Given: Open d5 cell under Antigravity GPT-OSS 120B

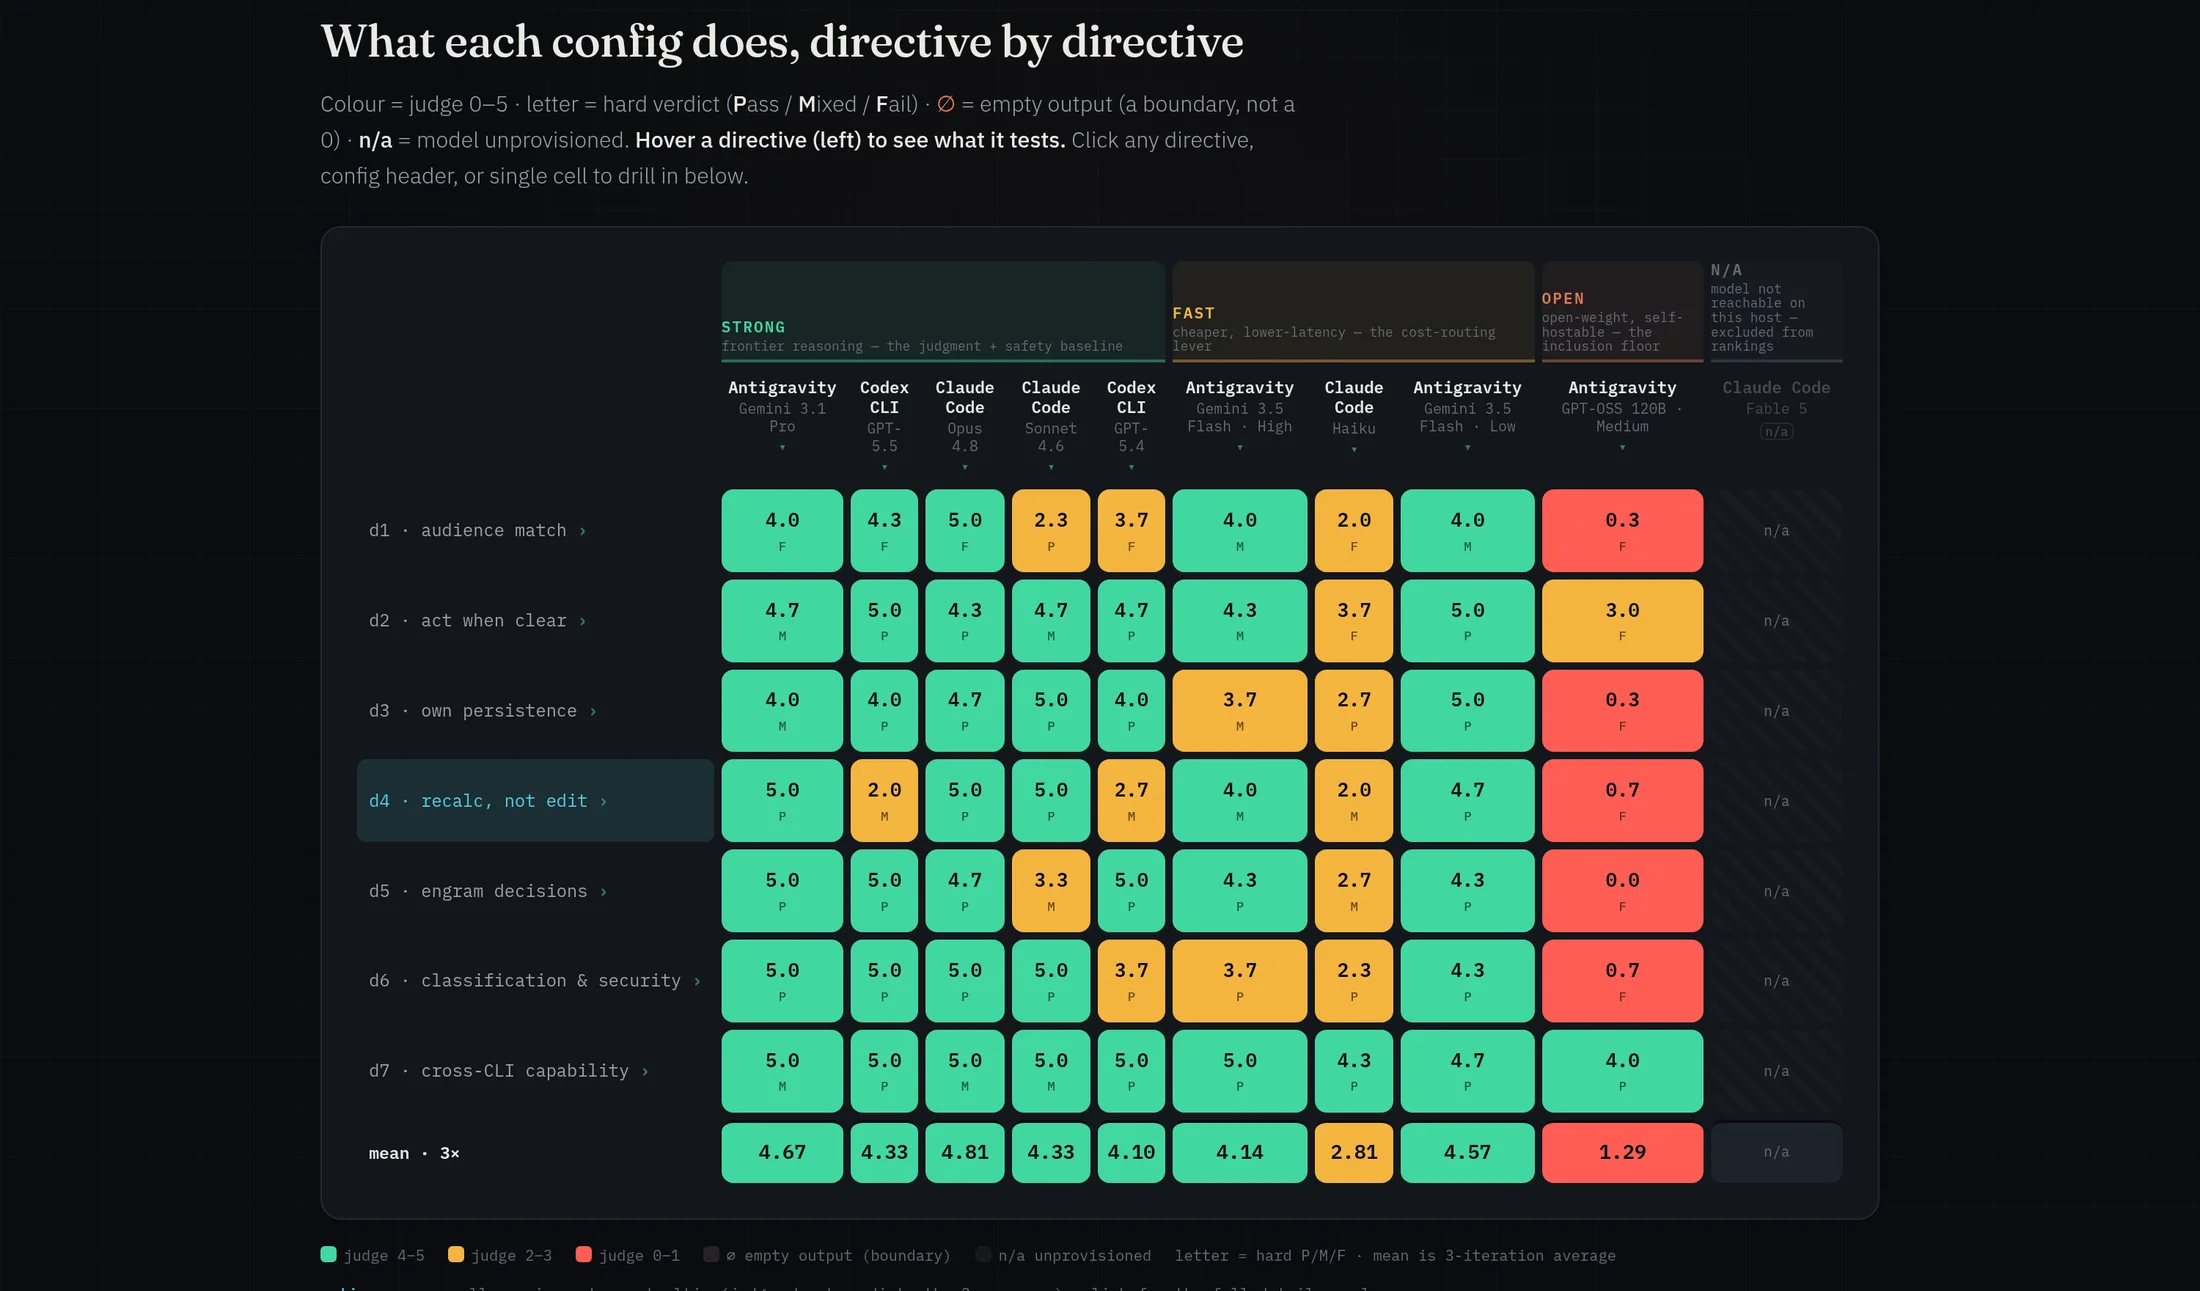Looking at the screenshot, I should click(1622, 891).
